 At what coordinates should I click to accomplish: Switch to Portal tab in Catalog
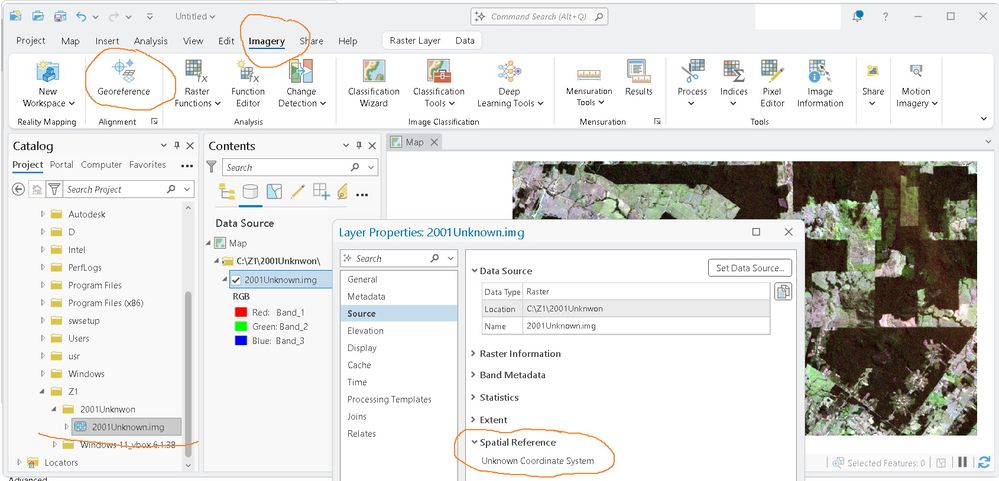[62, 164]
